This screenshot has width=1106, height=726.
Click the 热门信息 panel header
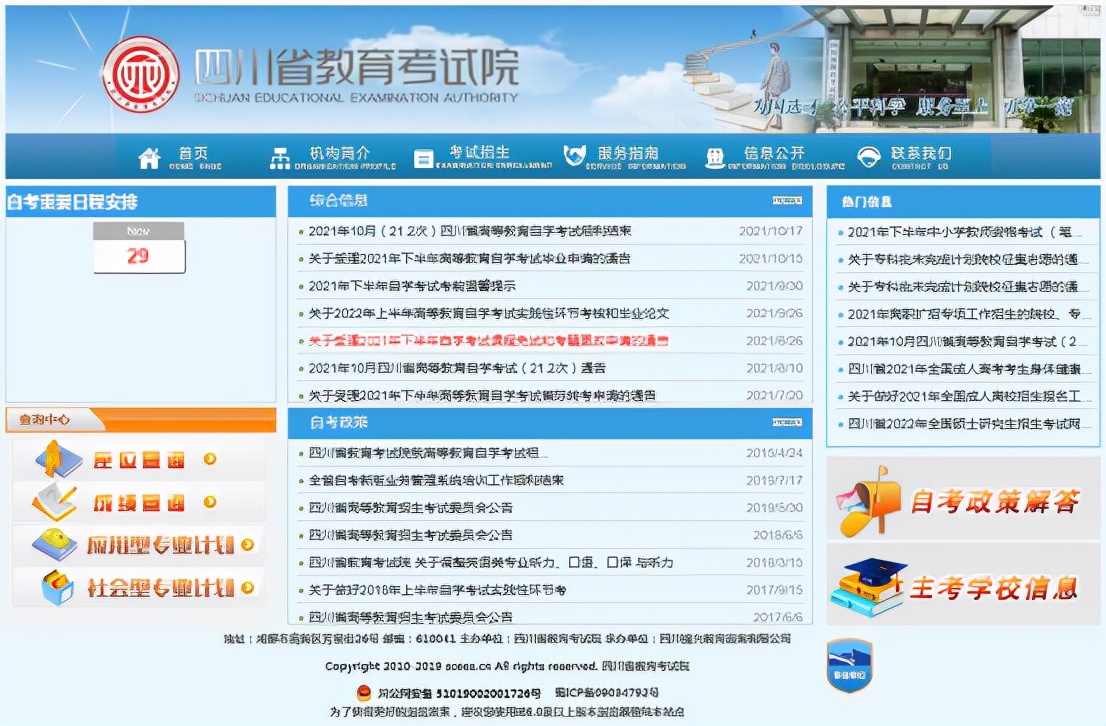[963, 202]
